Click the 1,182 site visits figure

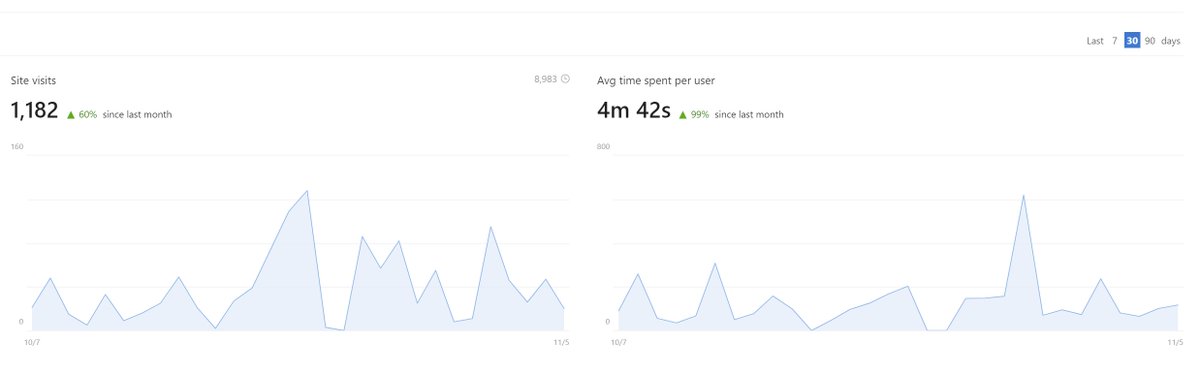[34, 111]
